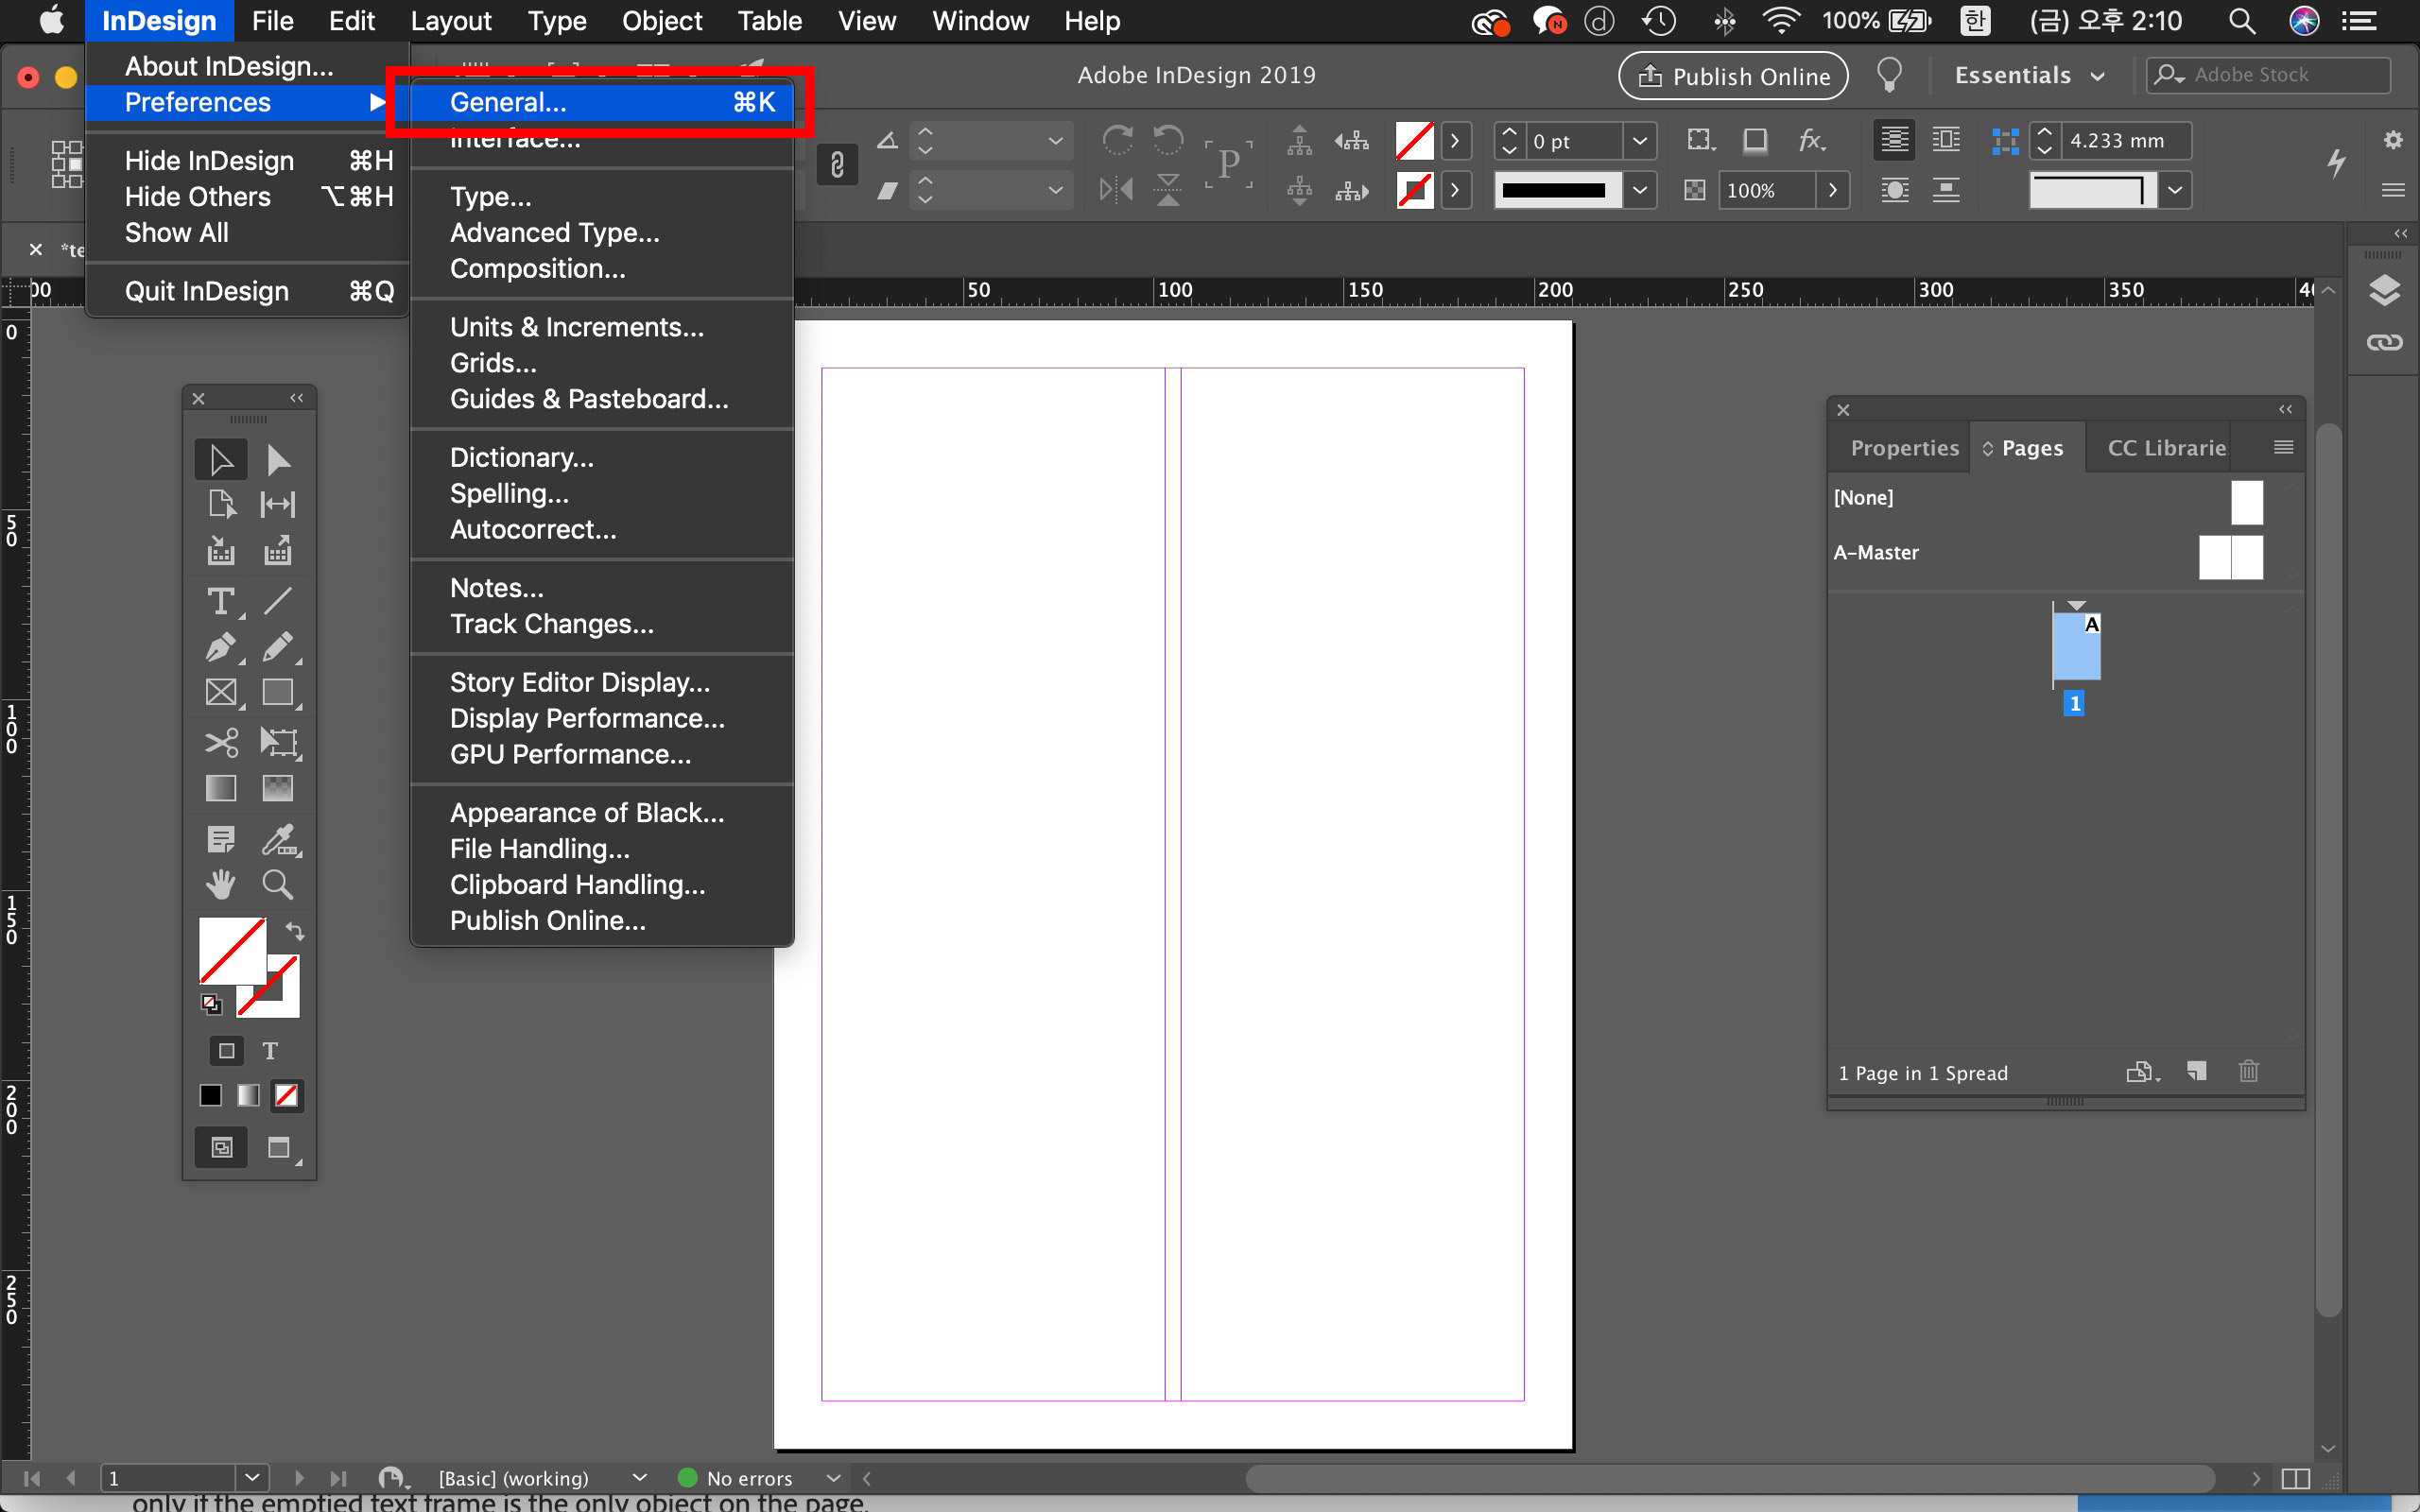
Task: Select the Scissors tool
Action: coord(220,742)
